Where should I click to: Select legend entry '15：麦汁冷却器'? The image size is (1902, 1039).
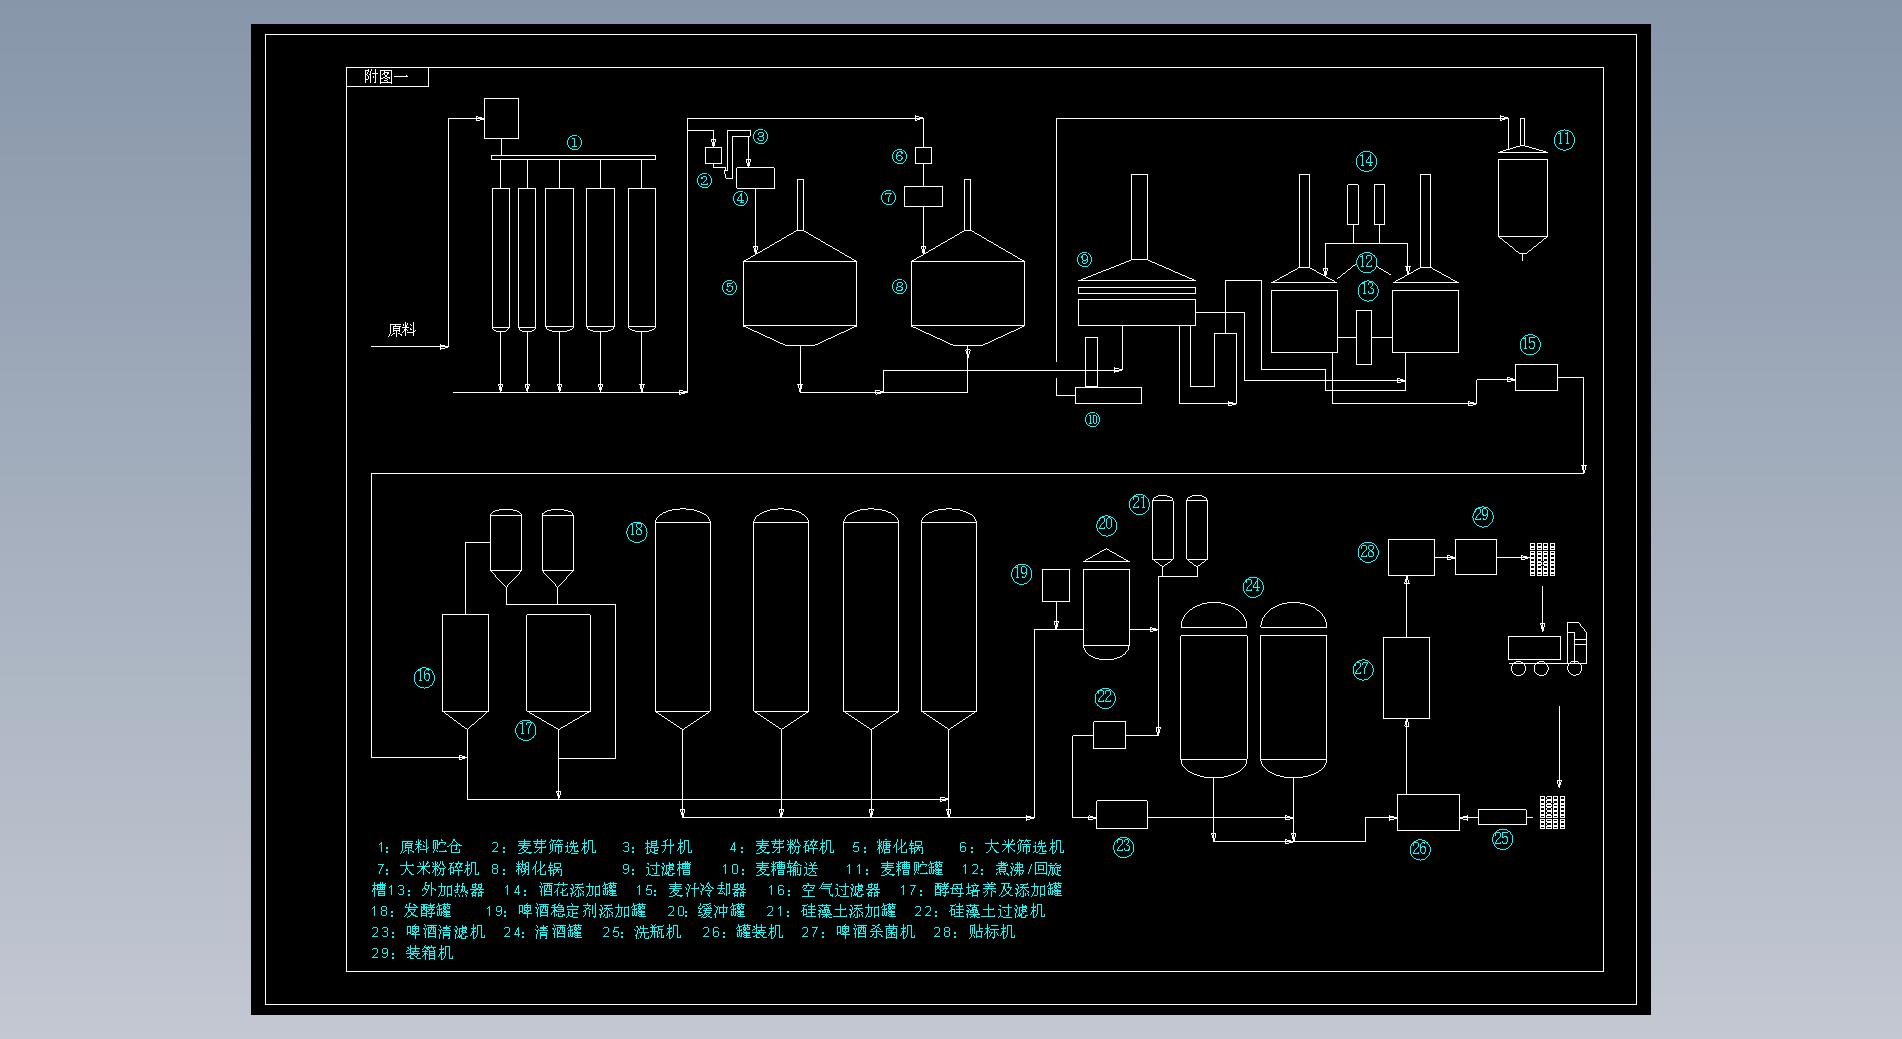tap(692, 890)
